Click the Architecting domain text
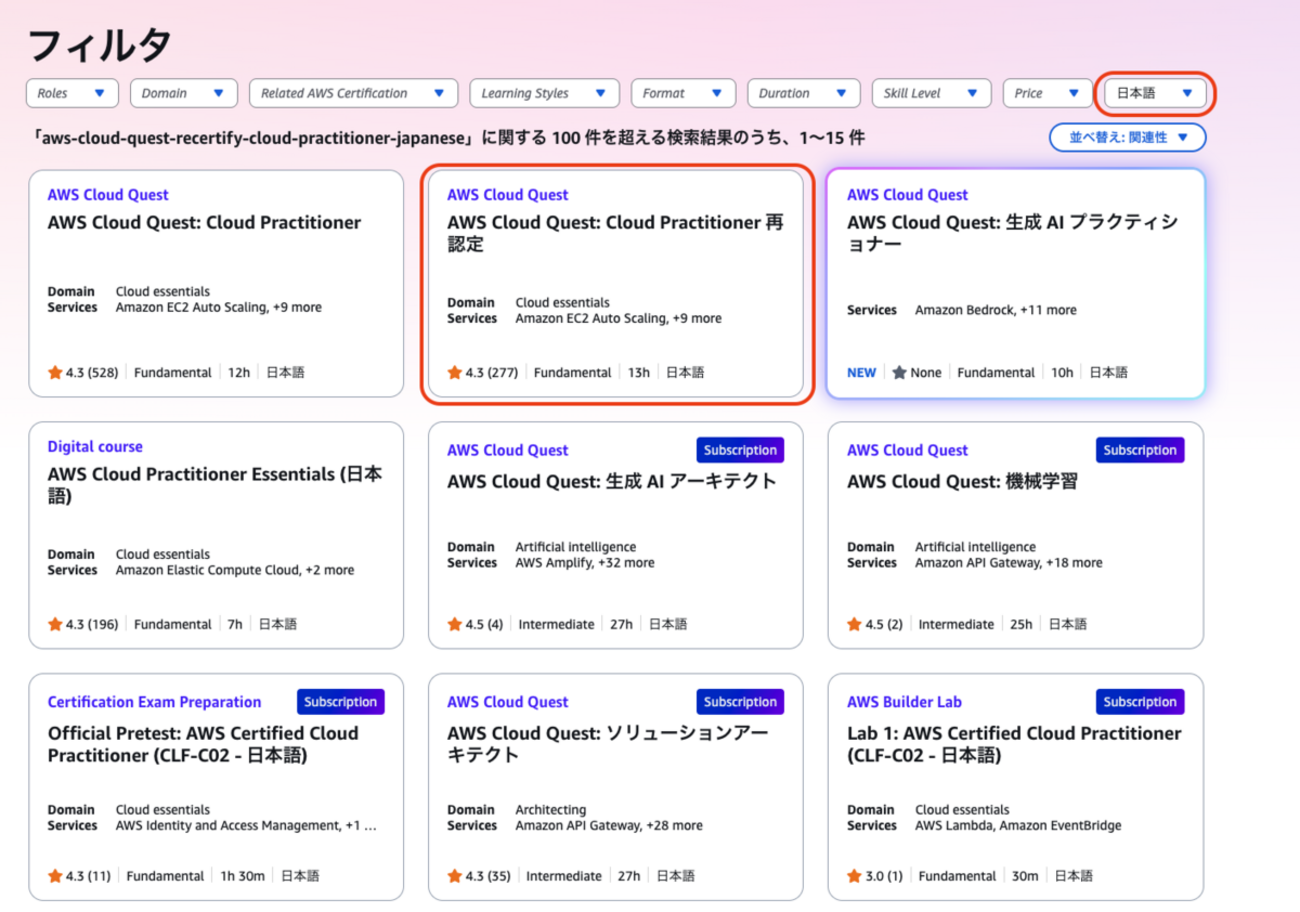 click(x=551, y=809)
